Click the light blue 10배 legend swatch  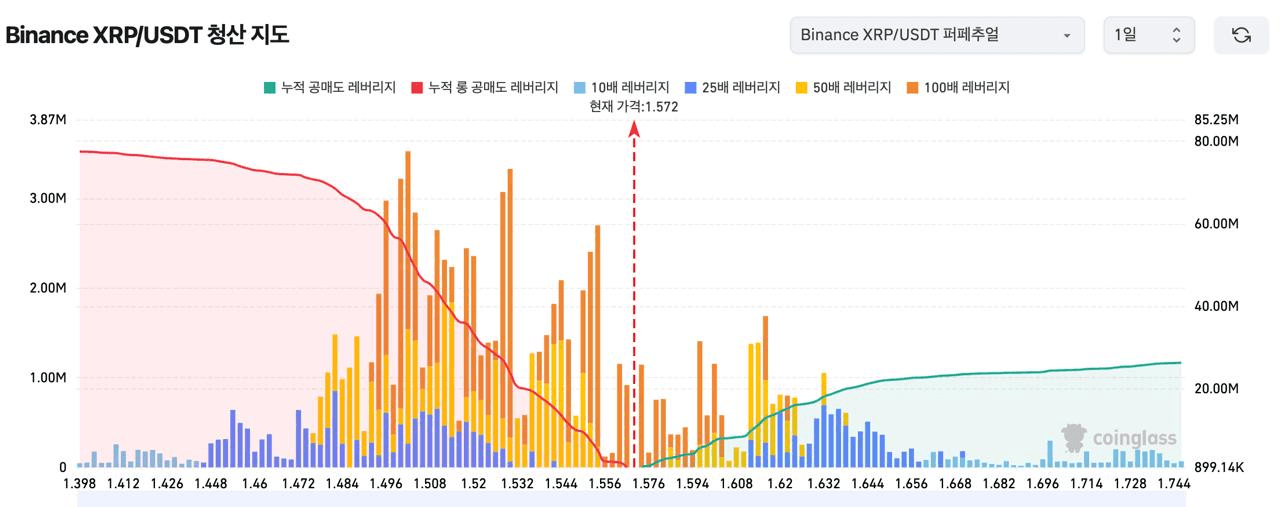click(581, 87)
